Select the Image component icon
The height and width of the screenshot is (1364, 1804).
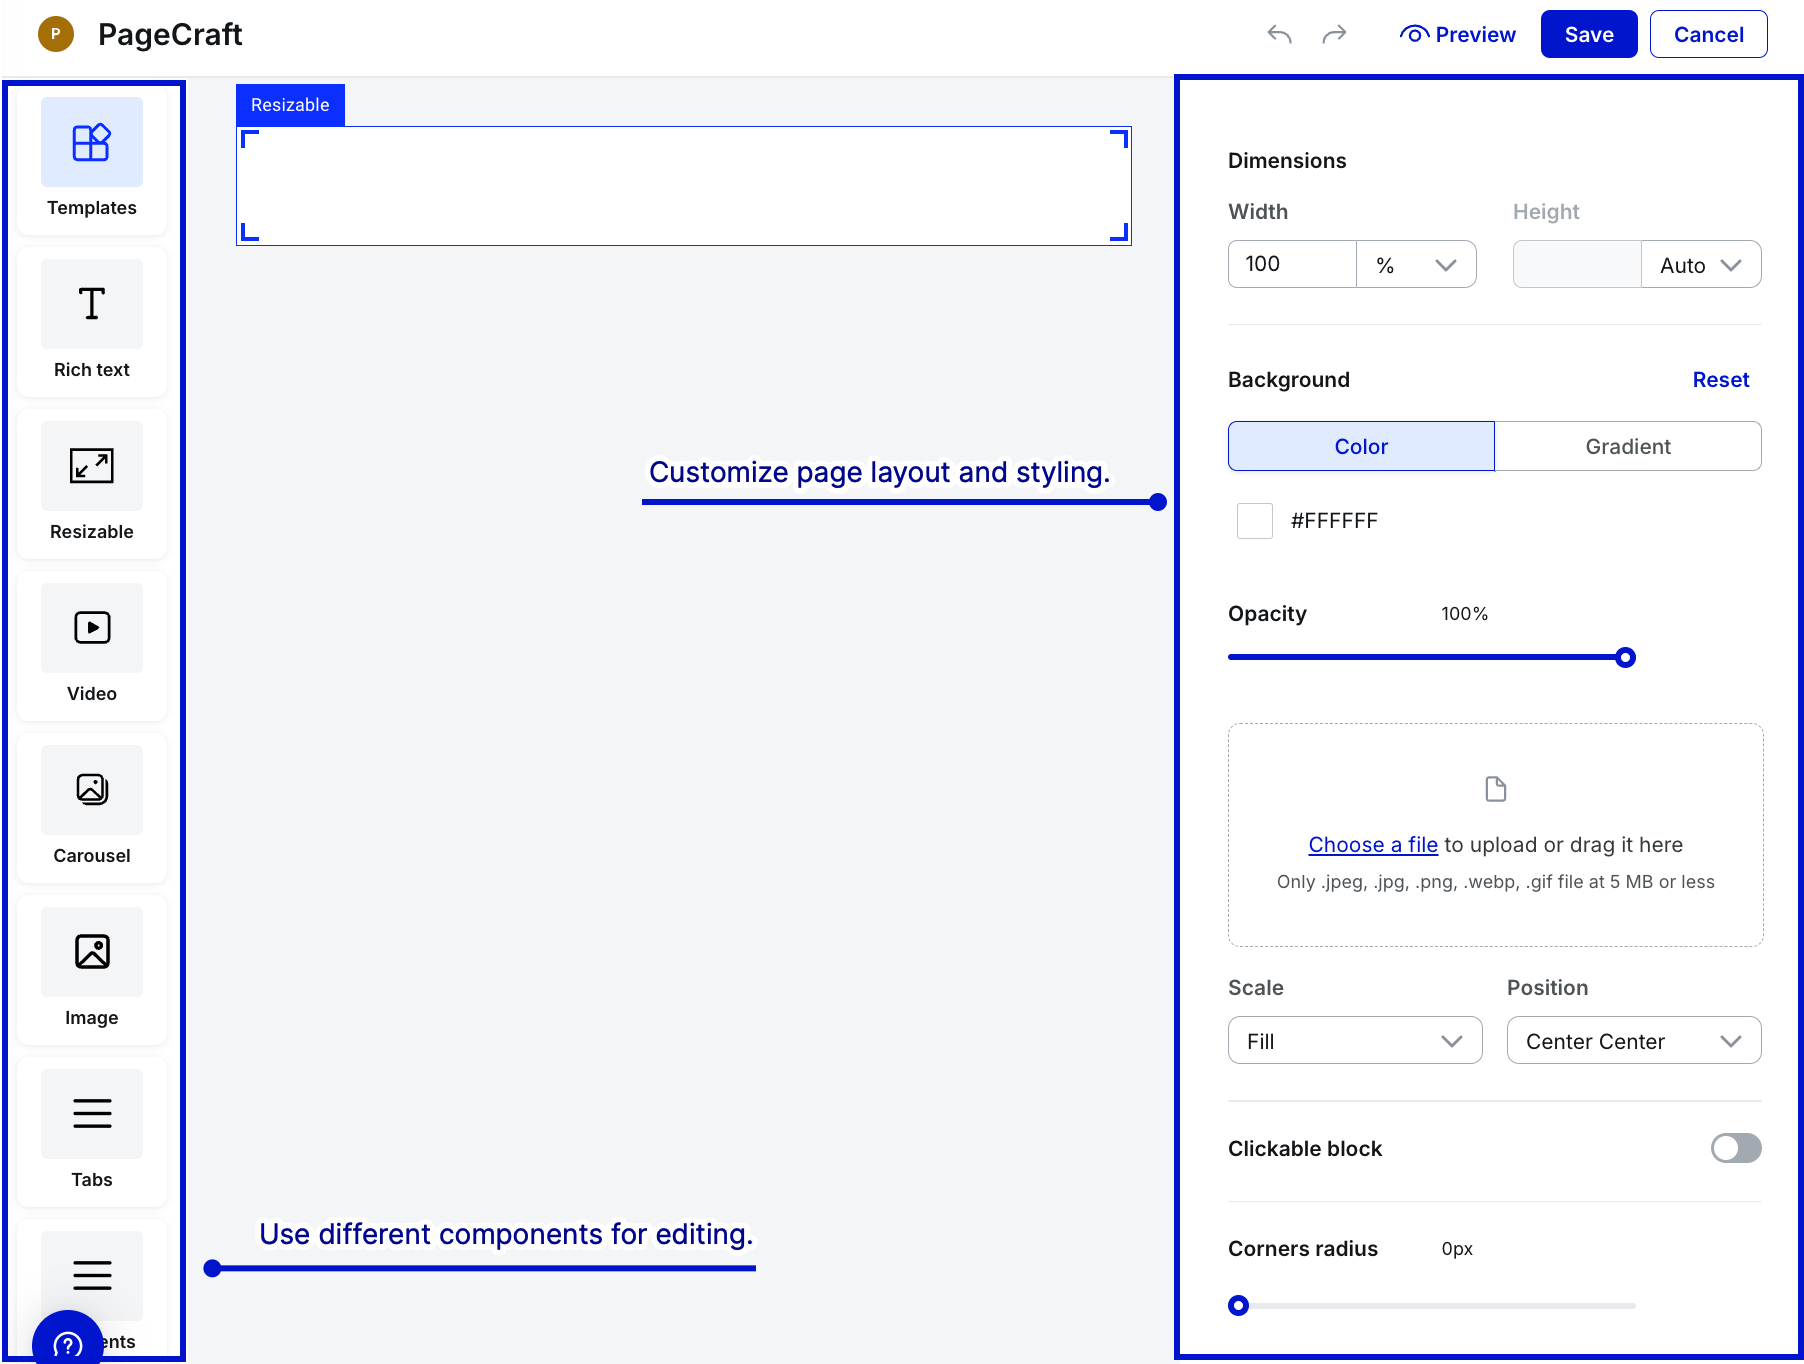pos(91,953)
